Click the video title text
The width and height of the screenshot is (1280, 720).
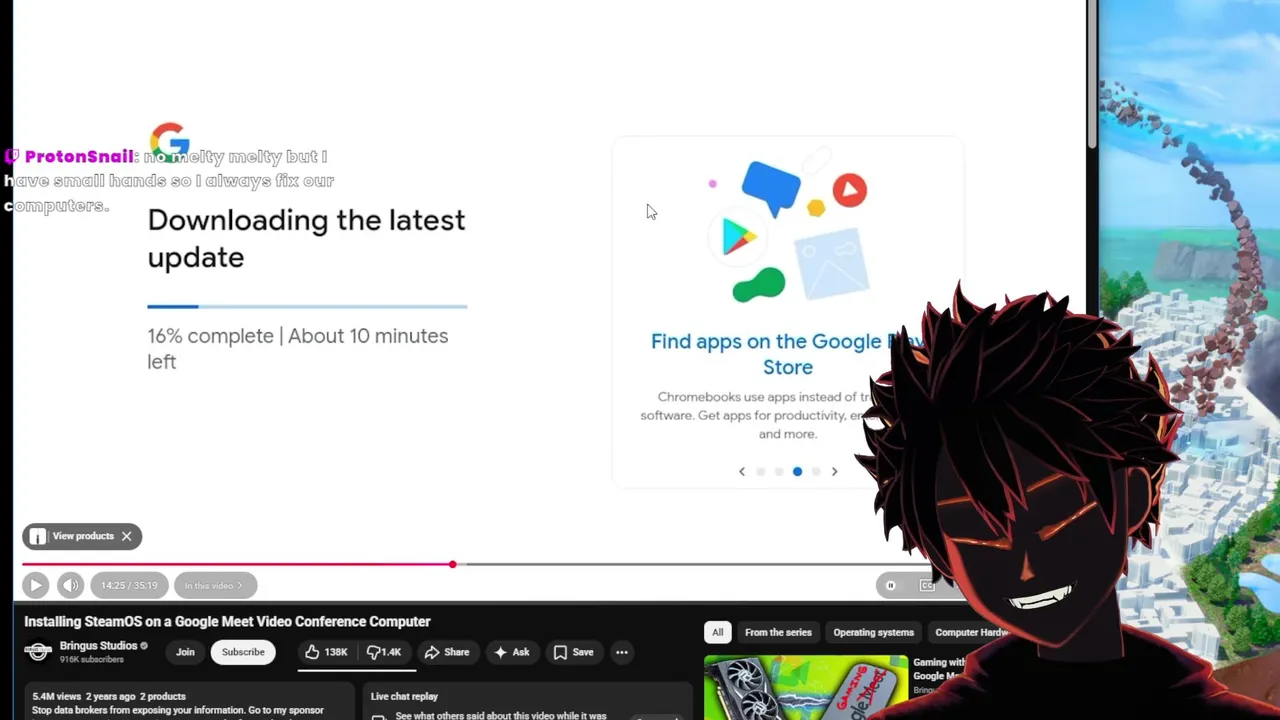point(227,621)
